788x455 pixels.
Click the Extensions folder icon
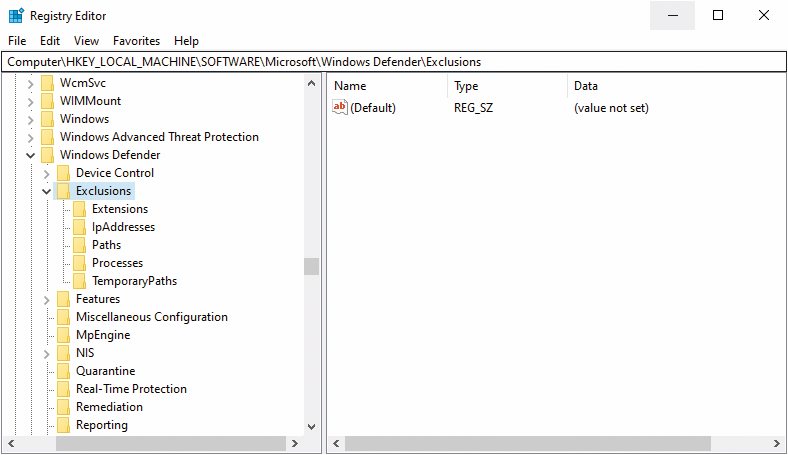tap(79, 209)
